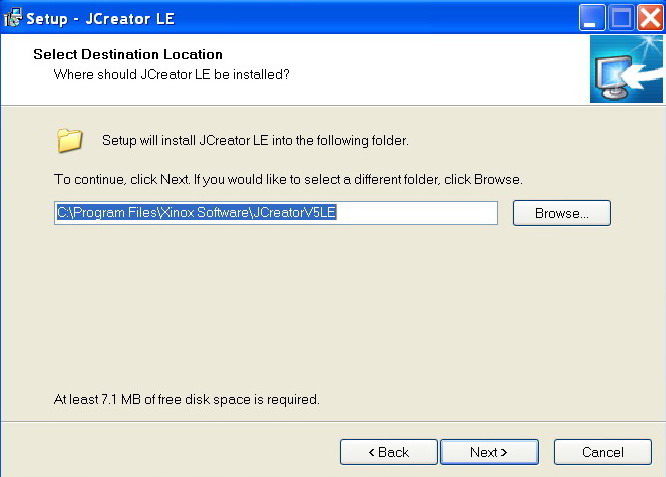The width and height of the screenshot is (666, 477).
Task: Click the yellow folder icon
Action: tap(69, 140)
